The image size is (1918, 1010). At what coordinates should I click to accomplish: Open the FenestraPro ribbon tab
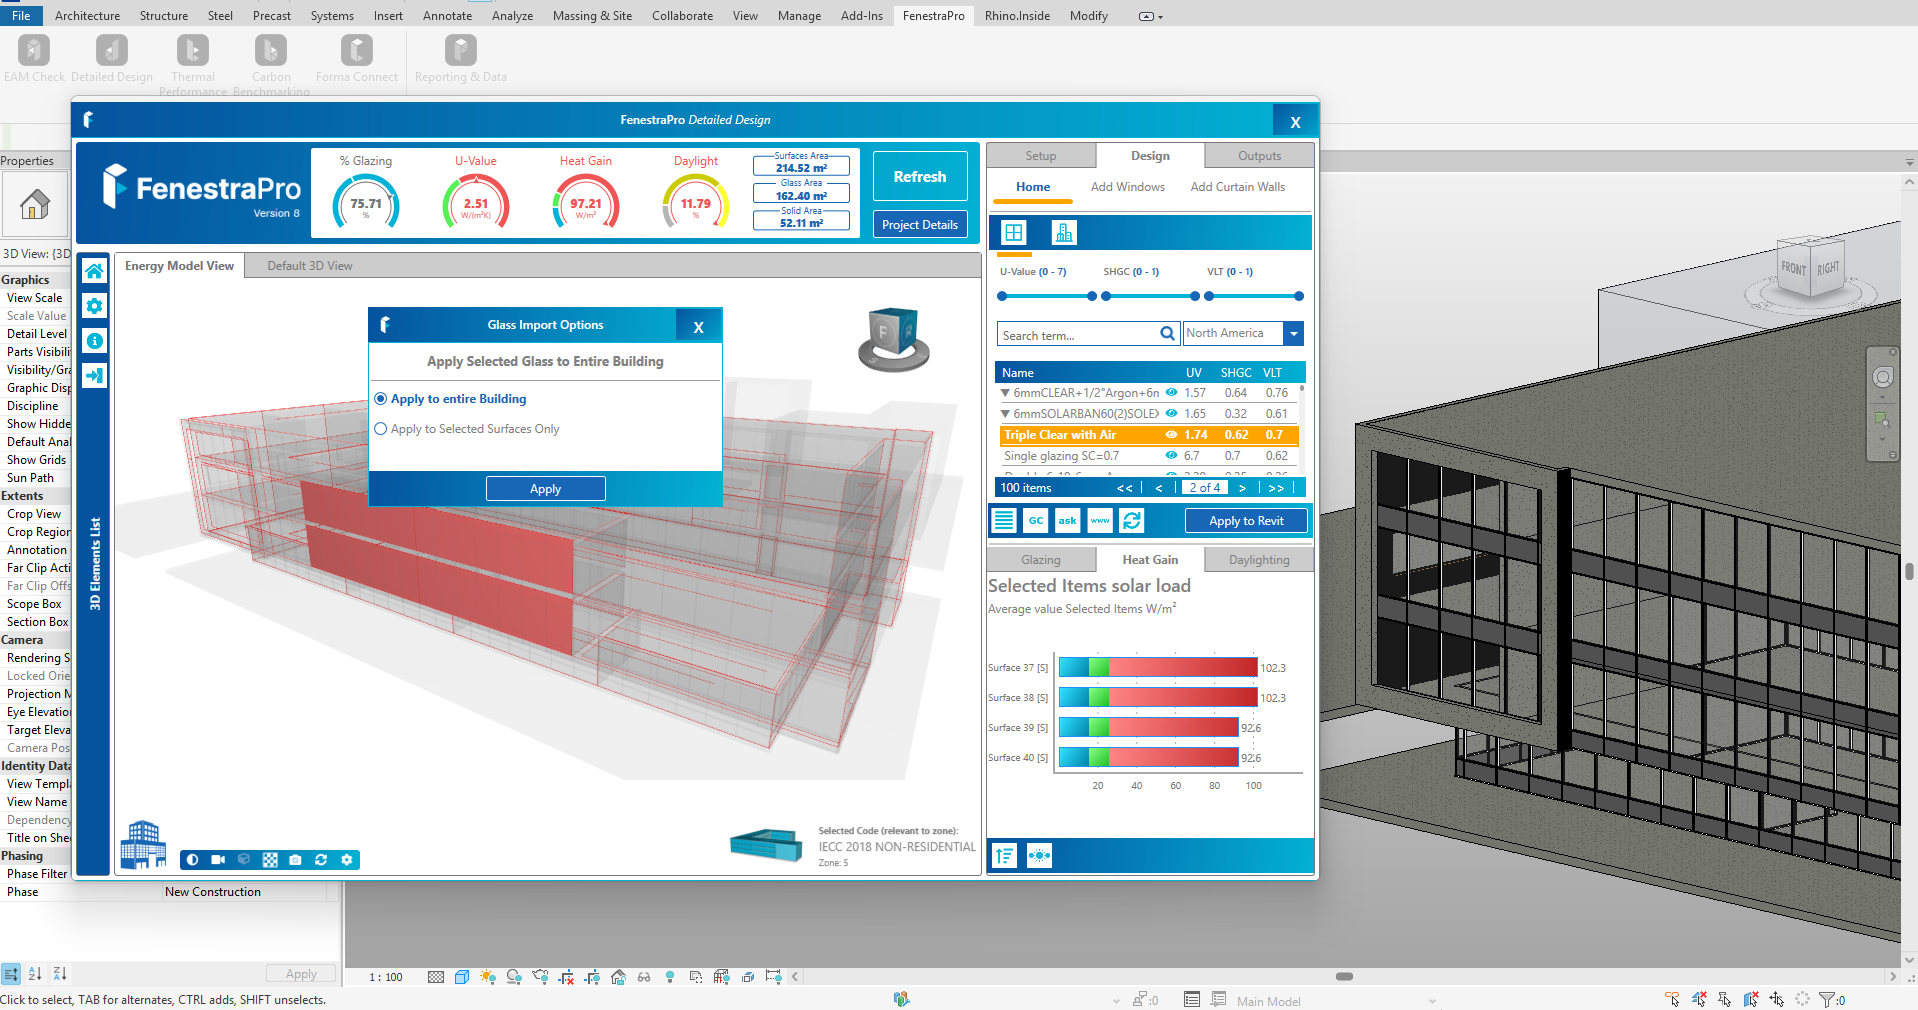point(933,15)
